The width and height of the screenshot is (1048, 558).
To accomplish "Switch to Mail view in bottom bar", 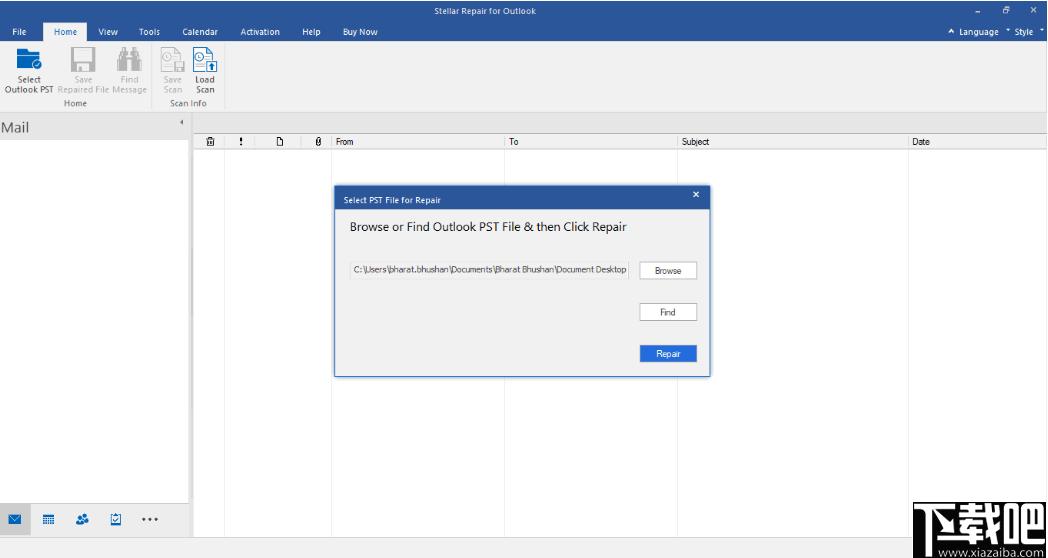I will coord(15,519).
